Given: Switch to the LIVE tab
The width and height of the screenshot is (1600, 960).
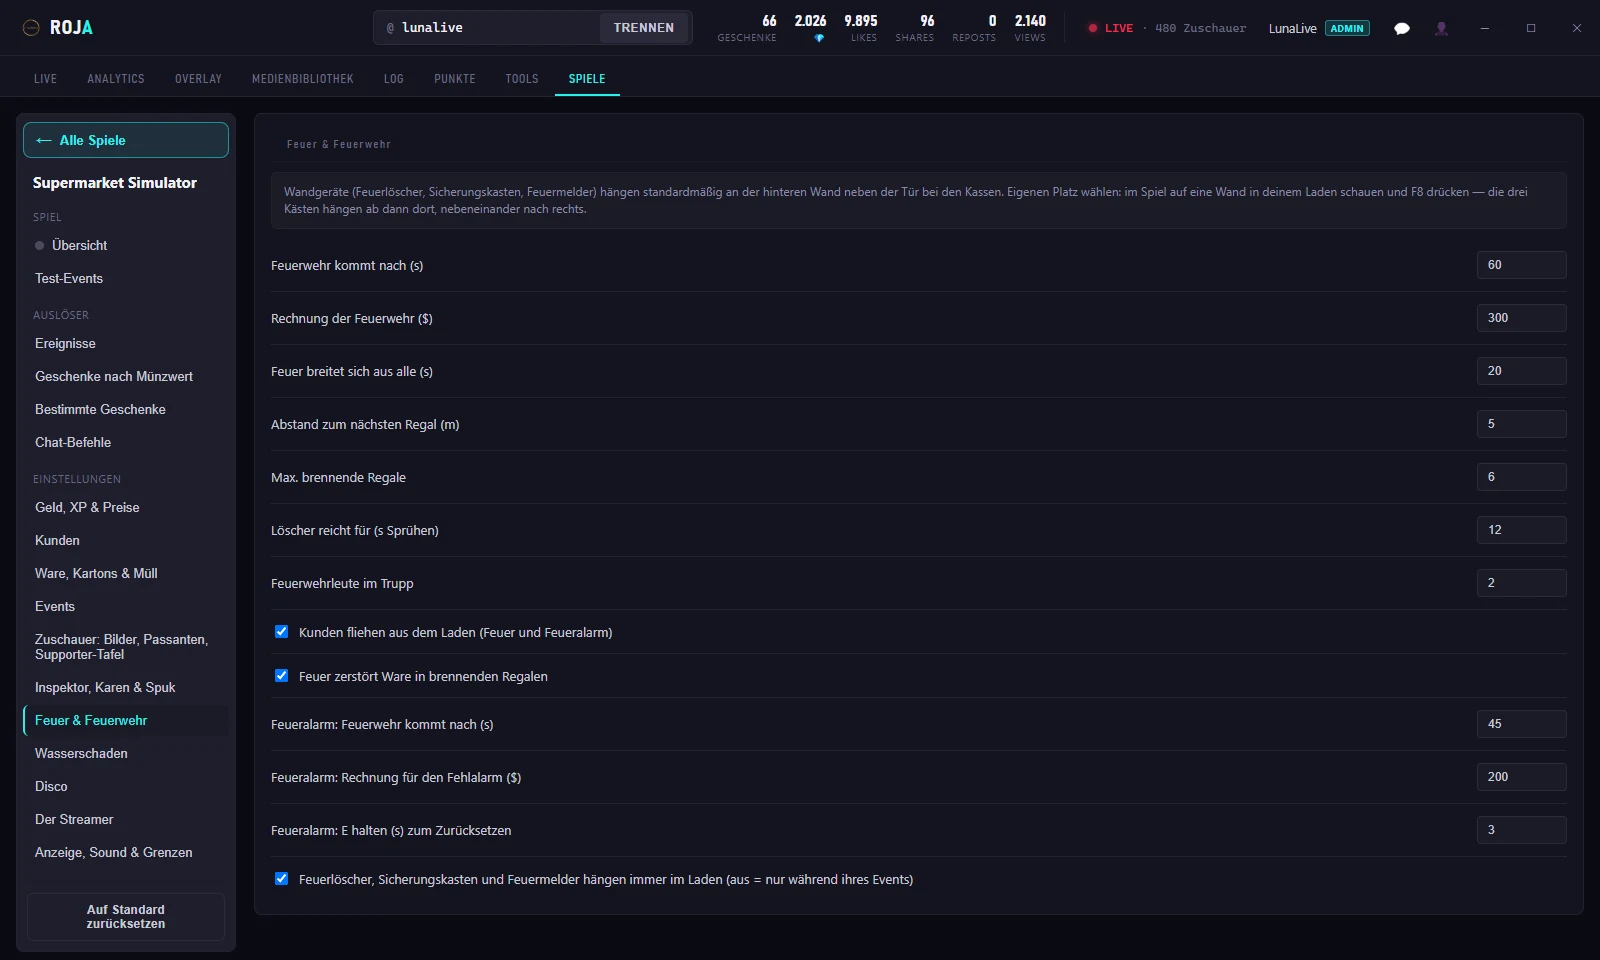Looking at the screenshot, I should click(x=45, y=79).
